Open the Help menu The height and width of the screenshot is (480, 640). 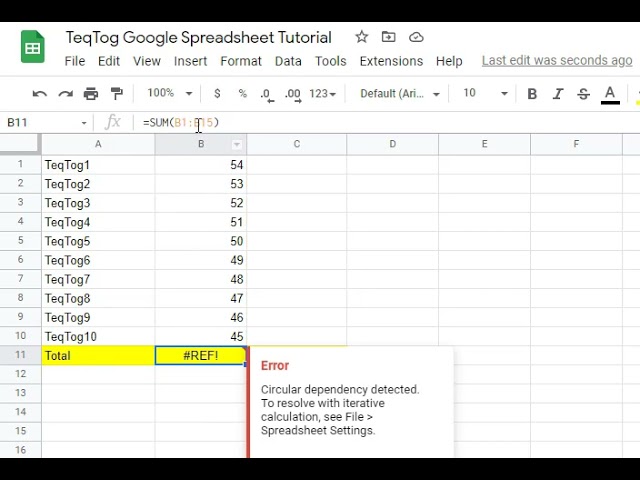click(x=449, y=61)
